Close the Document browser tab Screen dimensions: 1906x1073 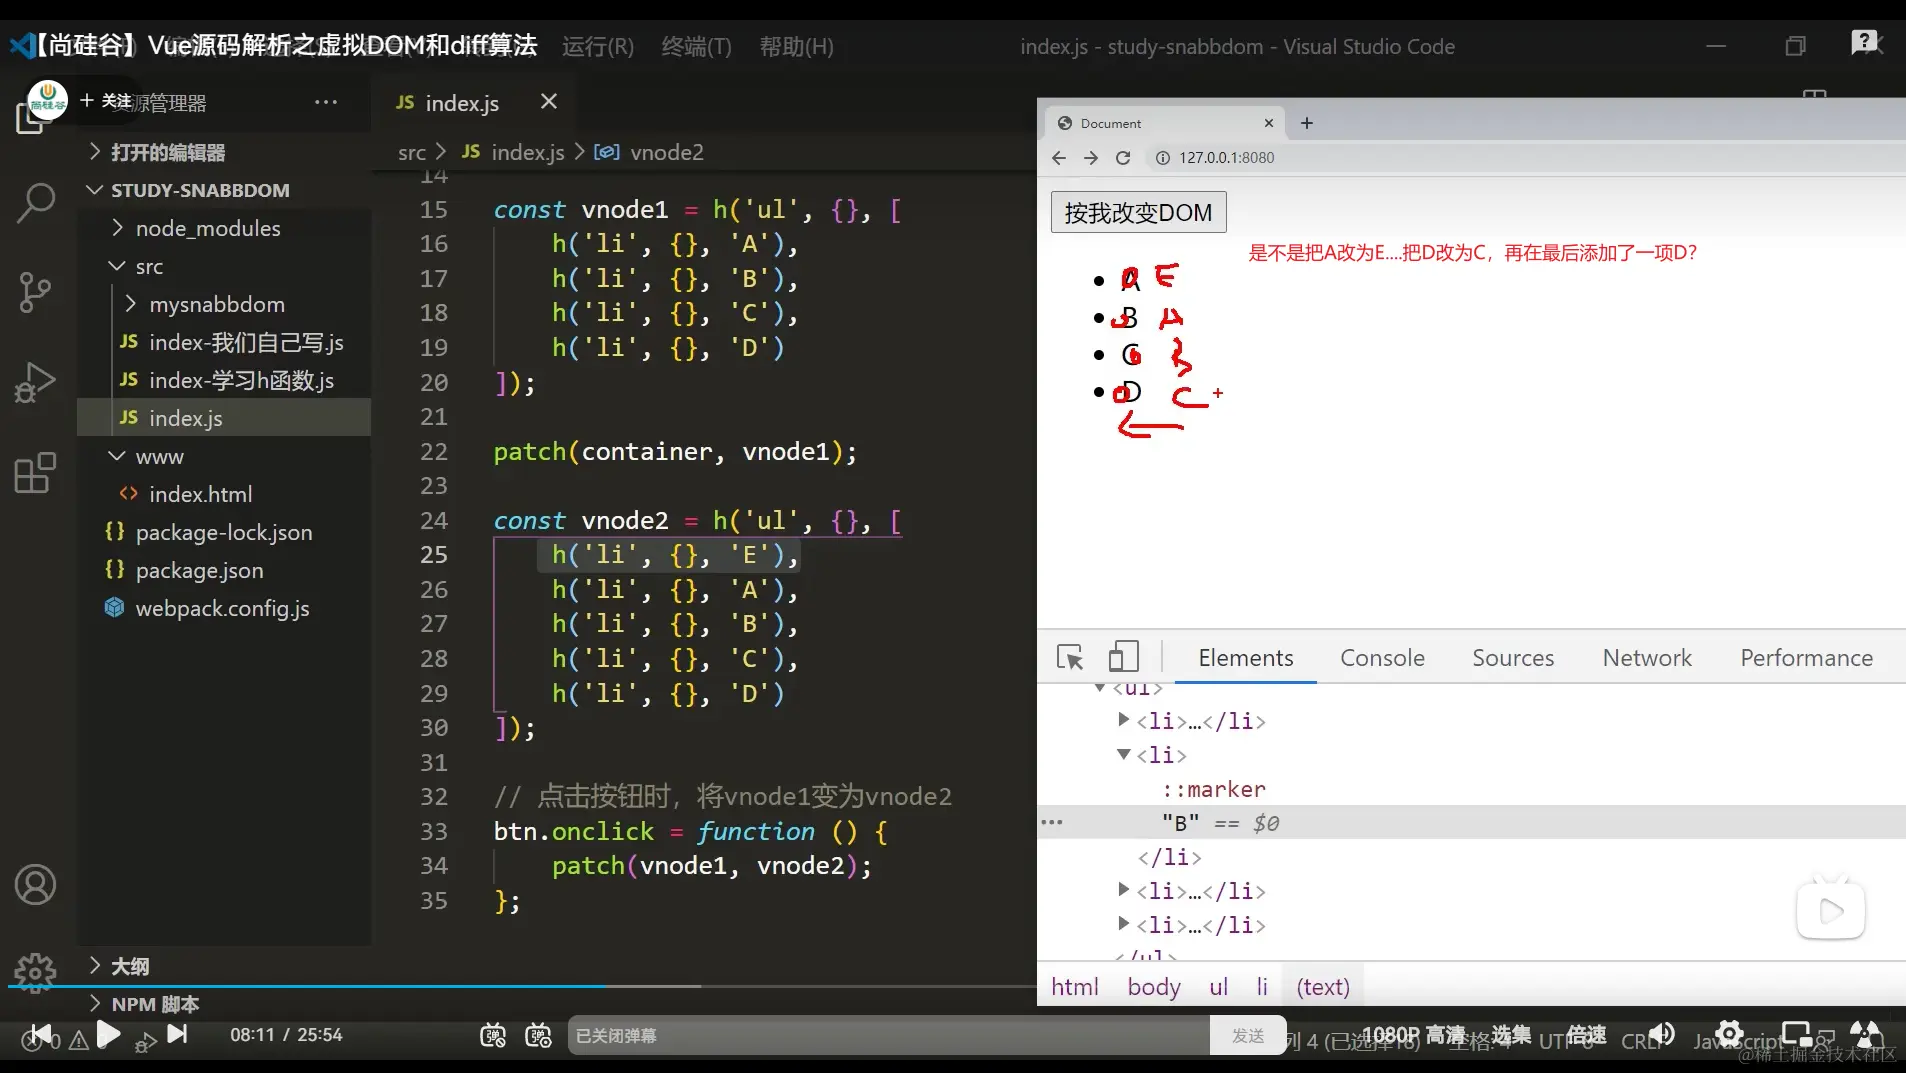coord(1269,123)
